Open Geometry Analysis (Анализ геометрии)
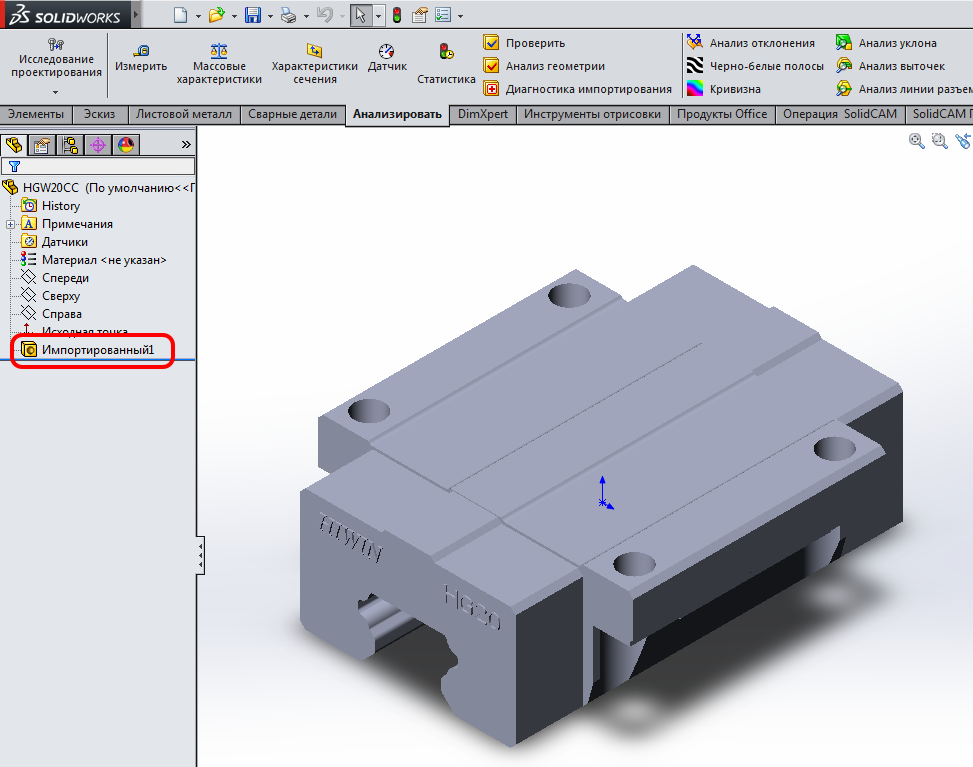973x767 pixels. (x=544, y=66)
